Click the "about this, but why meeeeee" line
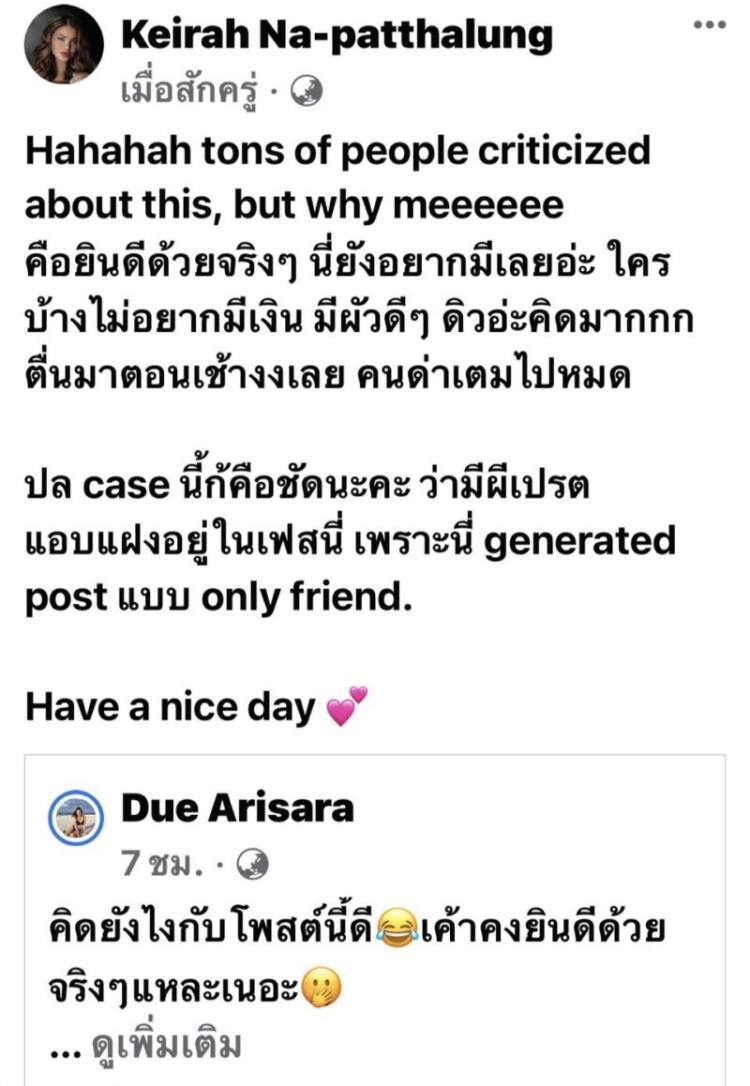 tap(294, 205)
